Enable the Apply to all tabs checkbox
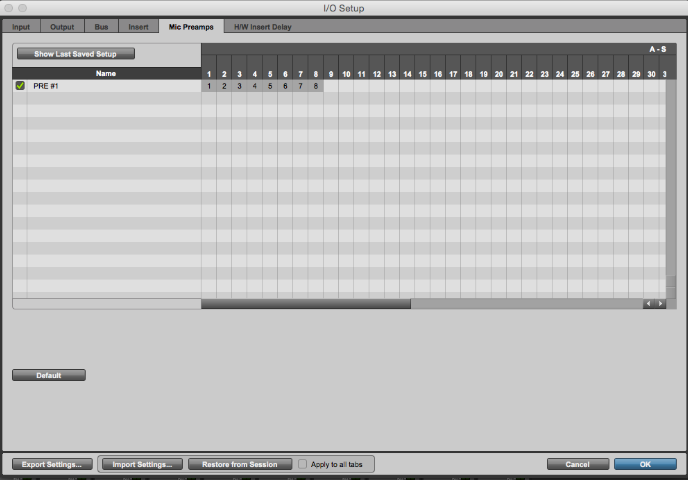Screen dimensions: 688x480 [x=303, y=464]
